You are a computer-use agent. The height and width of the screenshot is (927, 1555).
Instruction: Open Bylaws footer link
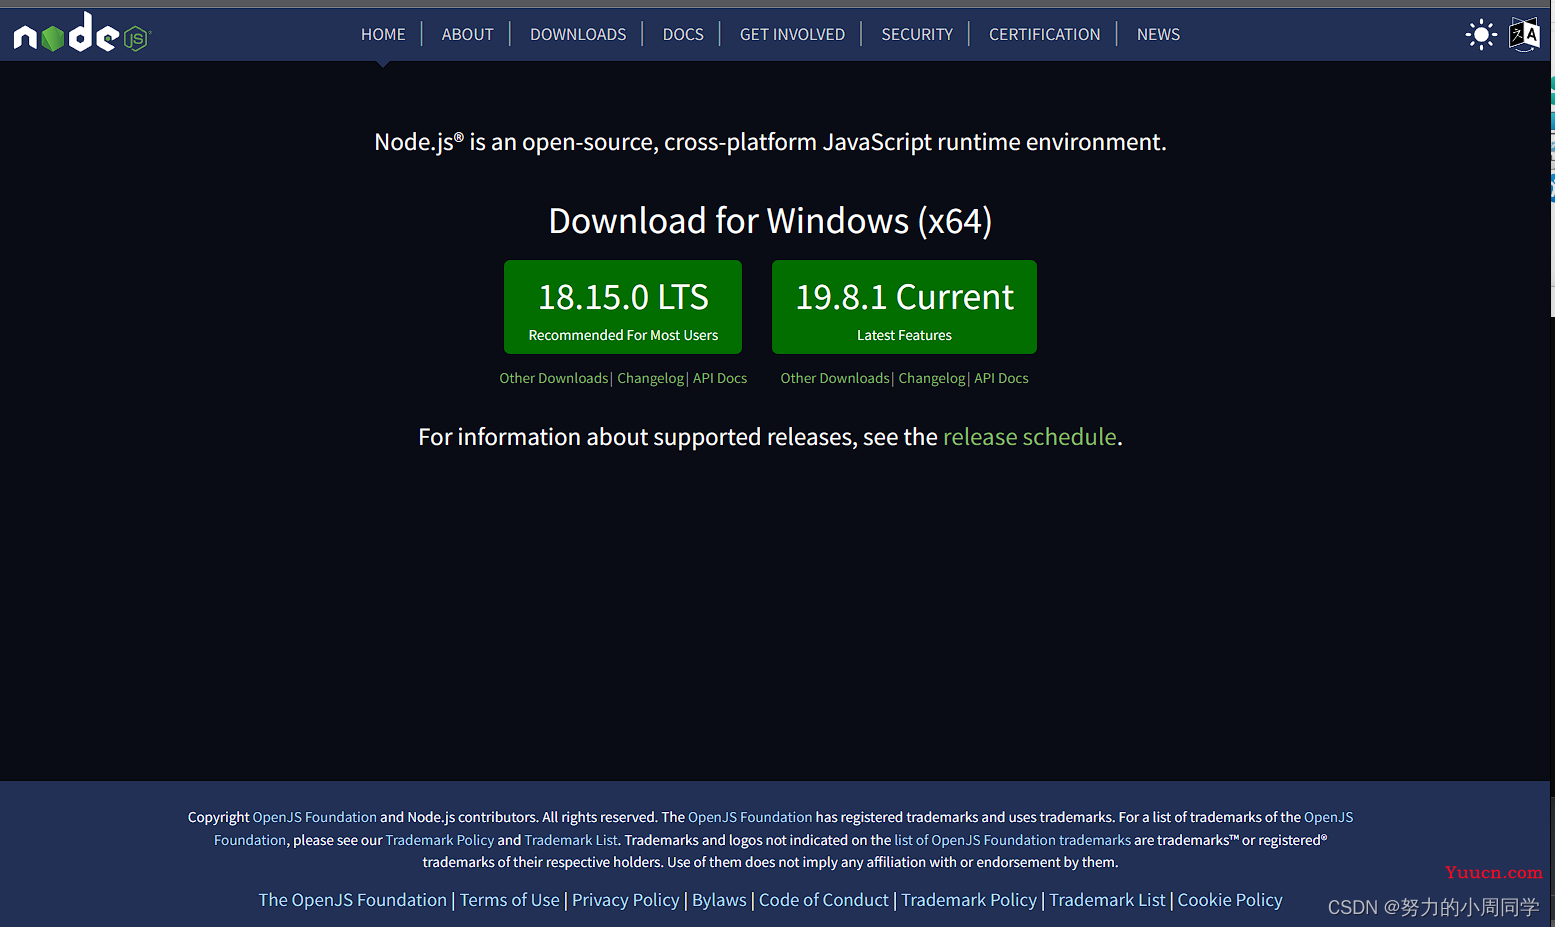pos(719,900)
